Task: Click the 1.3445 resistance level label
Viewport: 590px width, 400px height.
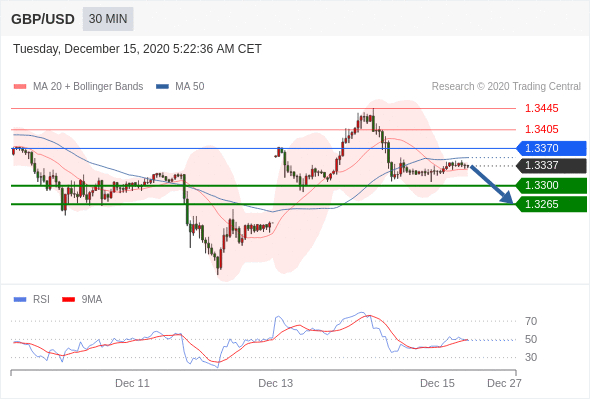Action: coord(541,108)
